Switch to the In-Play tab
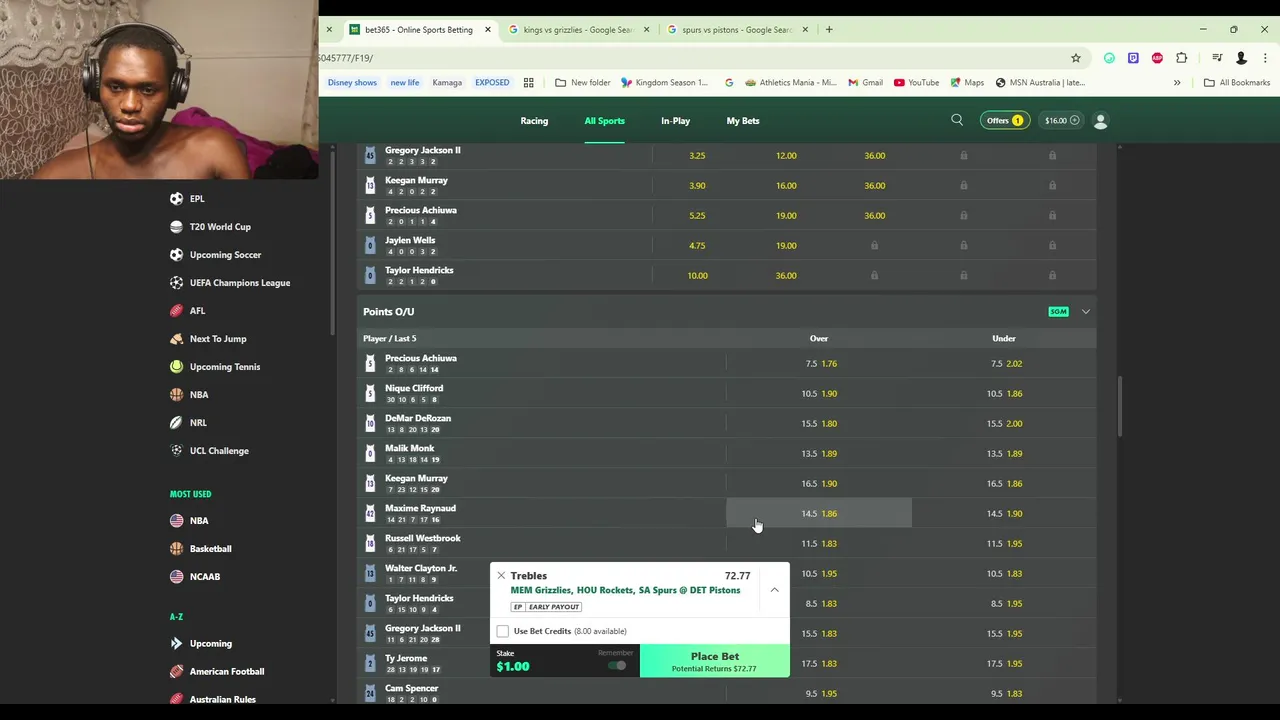The width and height of the screenshot is (1280, 720). pyautogui.click(x=675, y=121)
